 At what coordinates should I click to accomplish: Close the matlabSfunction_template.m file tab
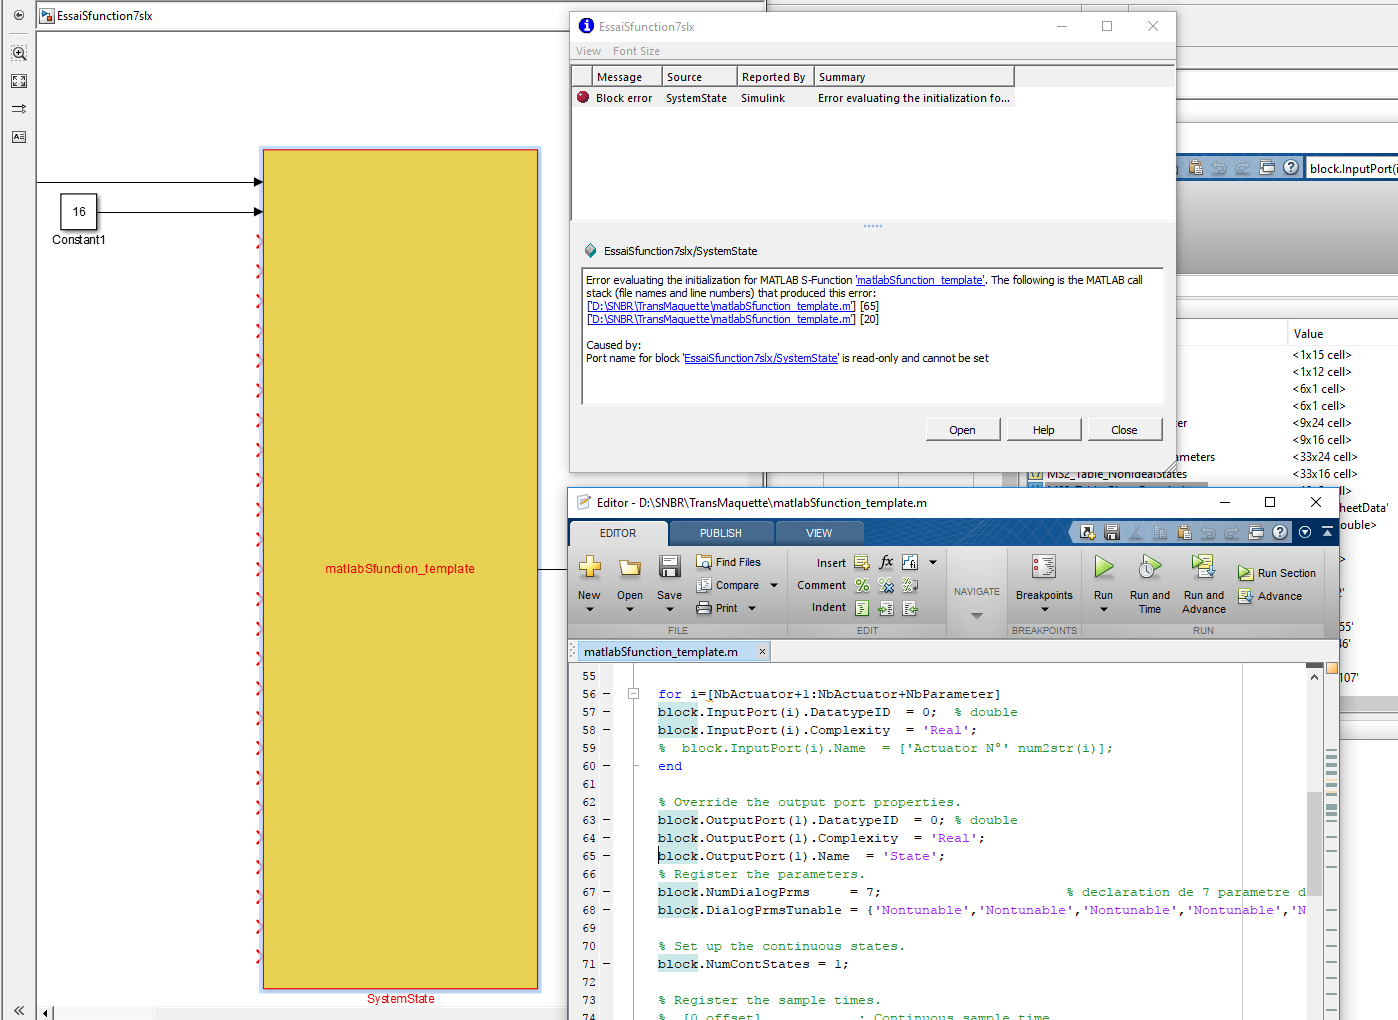(x=762, y=652)
